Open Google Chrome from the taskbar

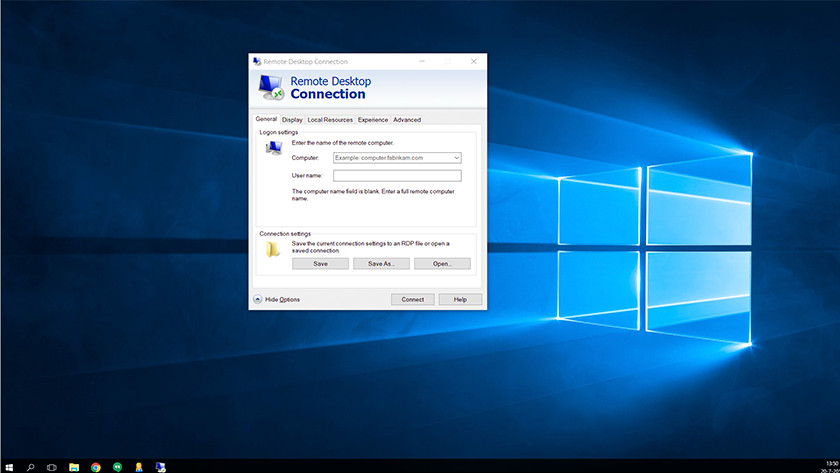pyautogui.click(x=96, y=466)
